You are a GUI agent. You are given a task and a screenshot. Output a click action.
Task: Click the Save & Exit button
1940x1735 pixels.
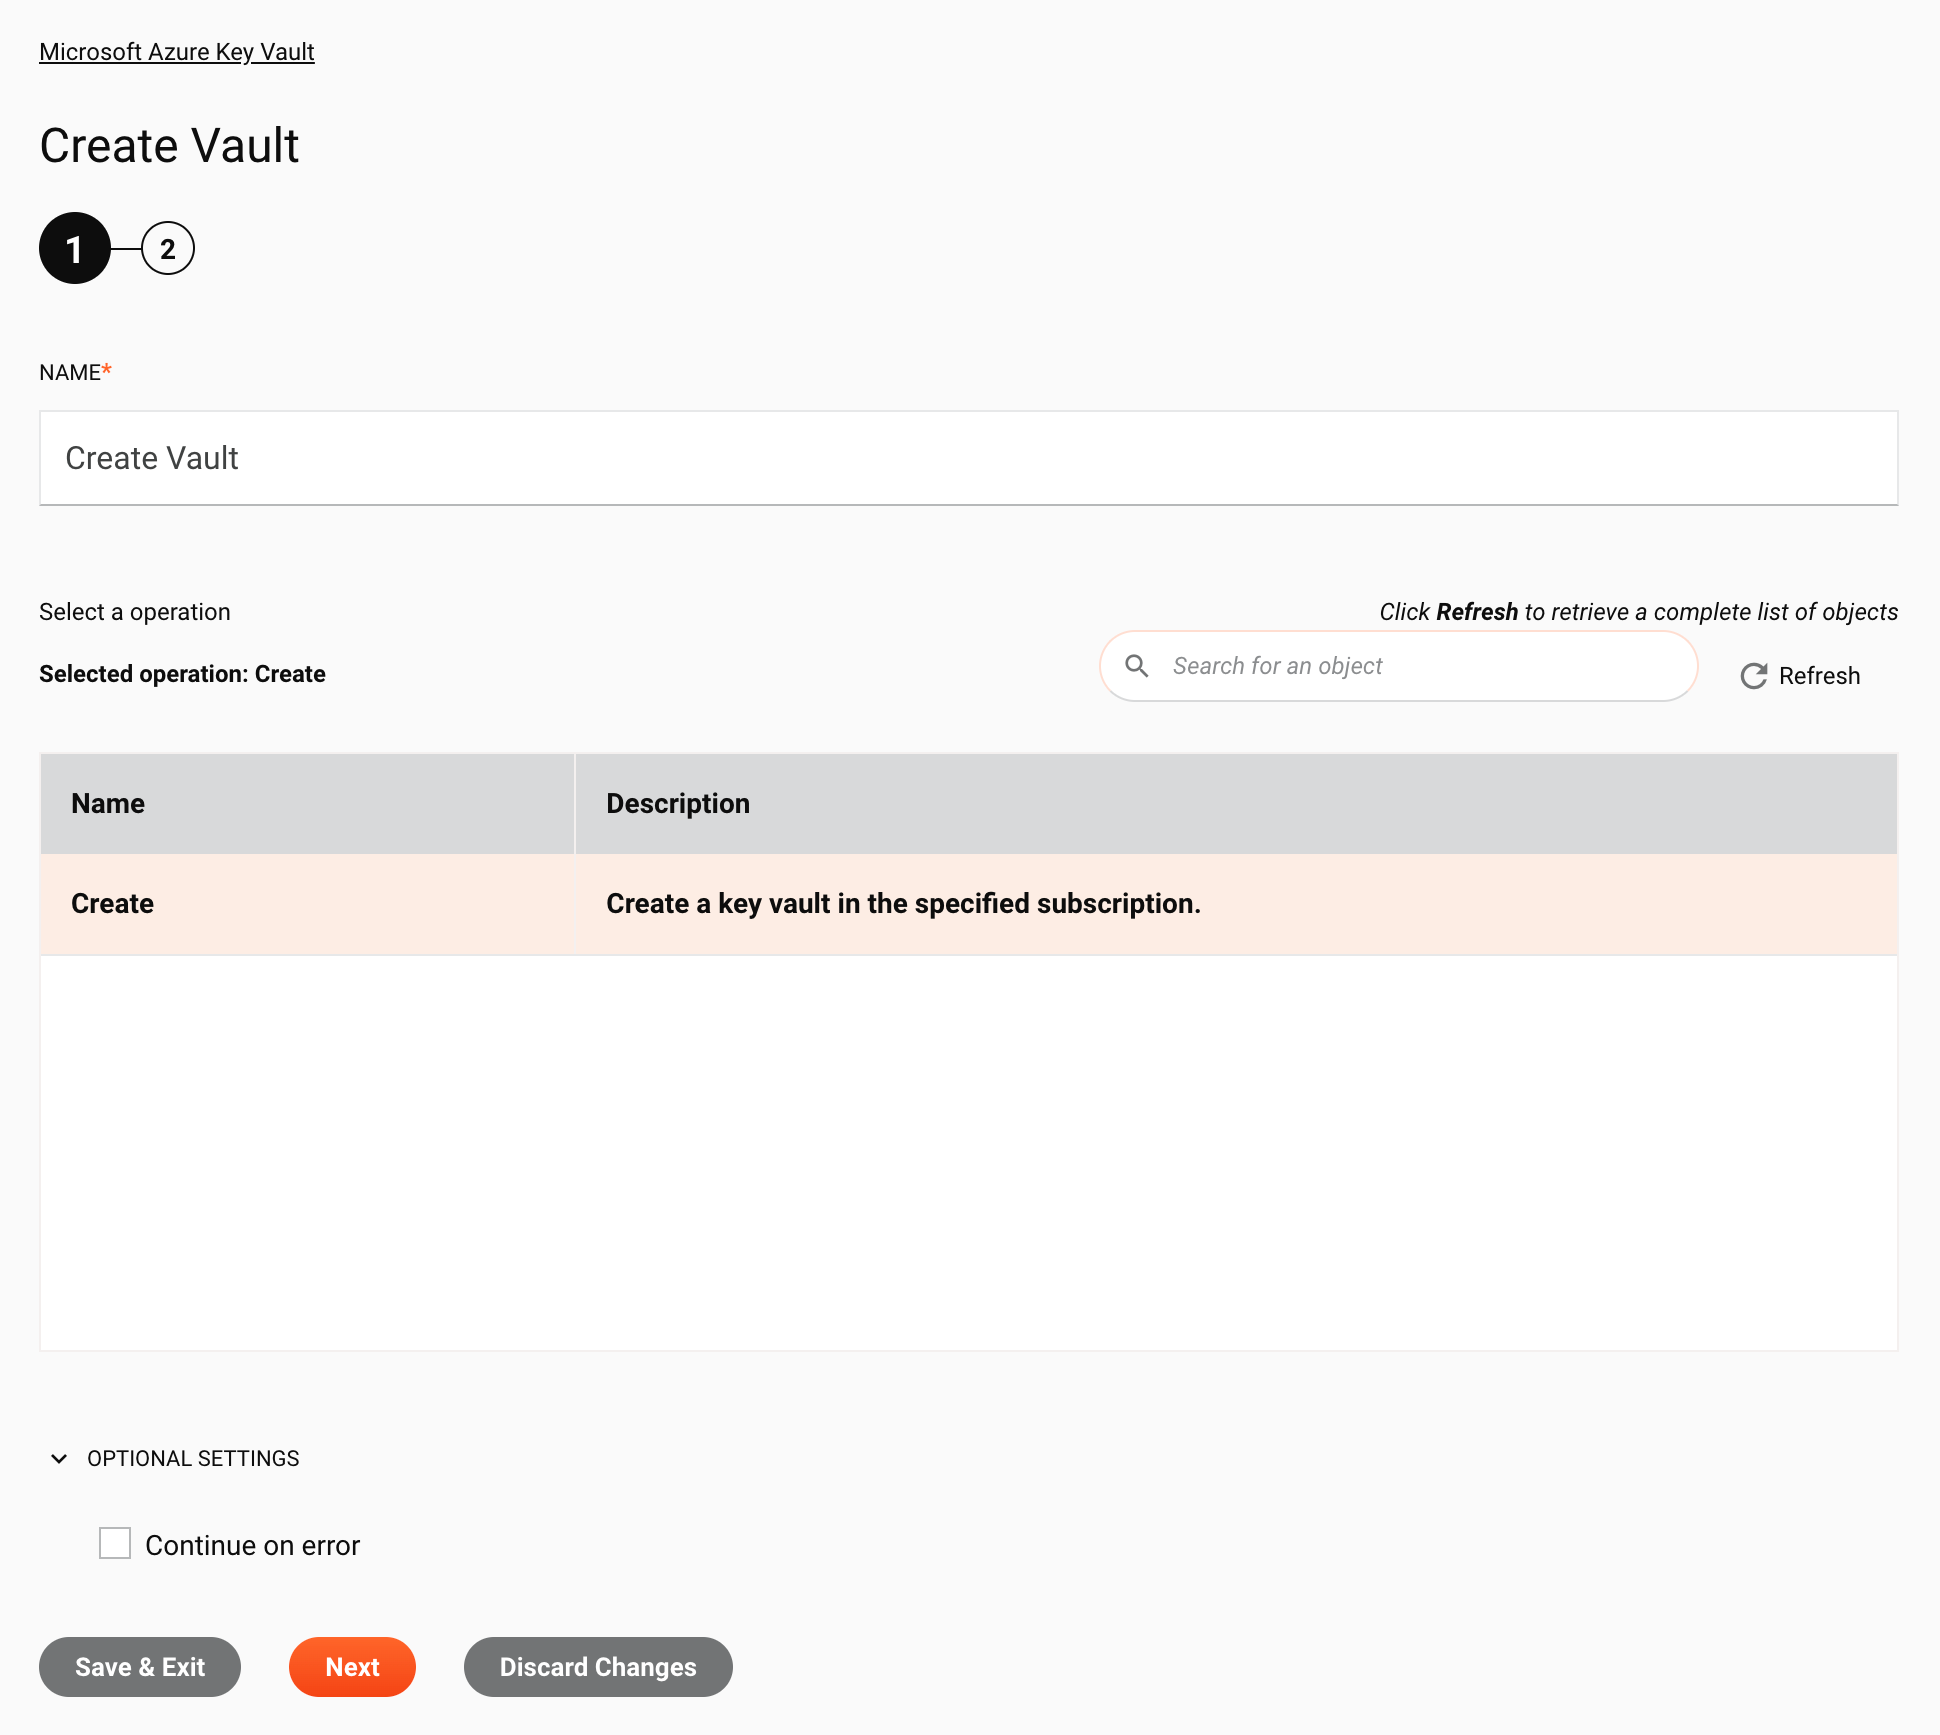click(139, 1666)
